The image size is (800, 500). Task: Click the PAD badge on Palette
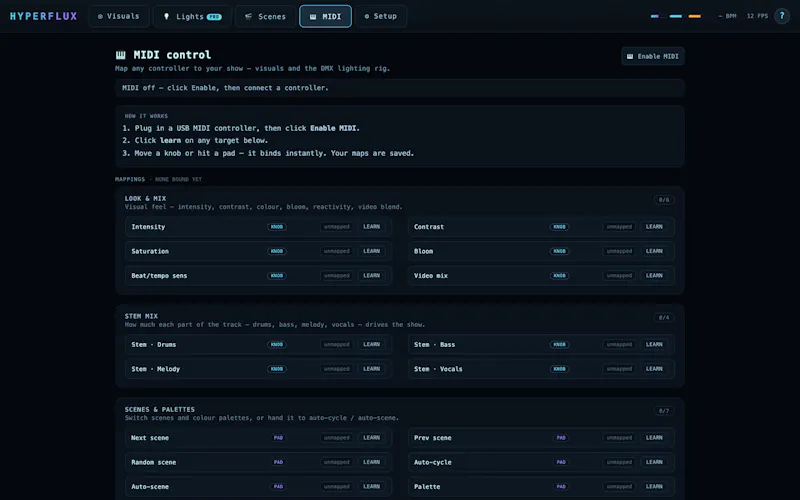pyautogui.click(x=561, y=487)
